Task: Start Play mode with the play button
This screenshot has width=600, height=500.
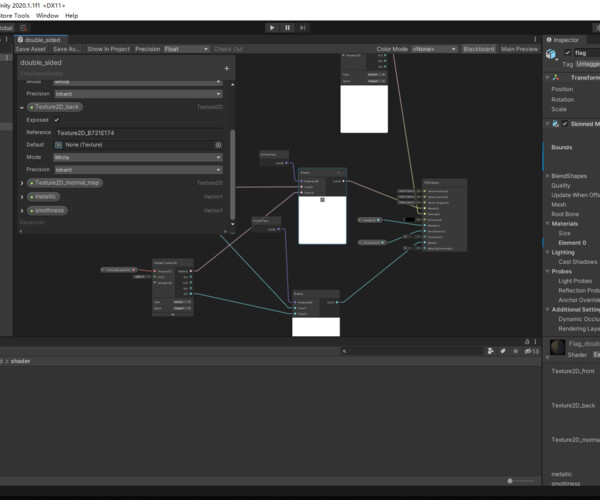Action: (272, 28)
